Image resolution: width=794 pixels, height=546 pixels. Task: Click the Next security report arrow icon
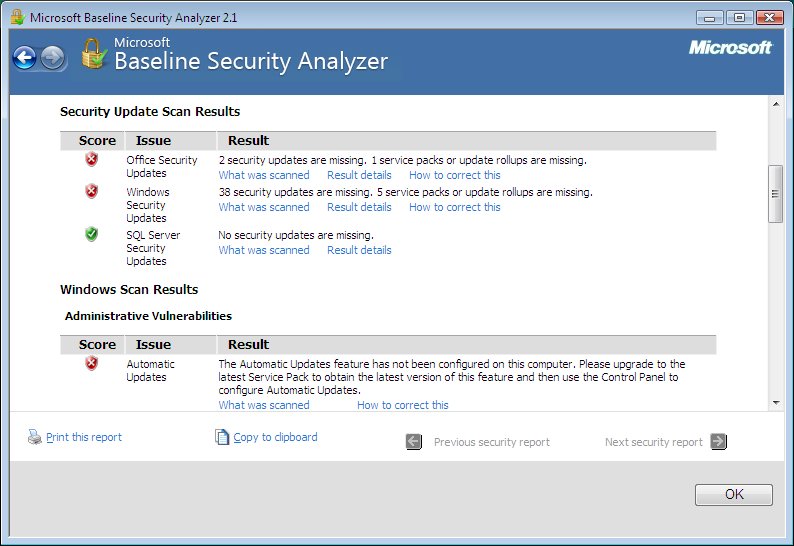719,442
